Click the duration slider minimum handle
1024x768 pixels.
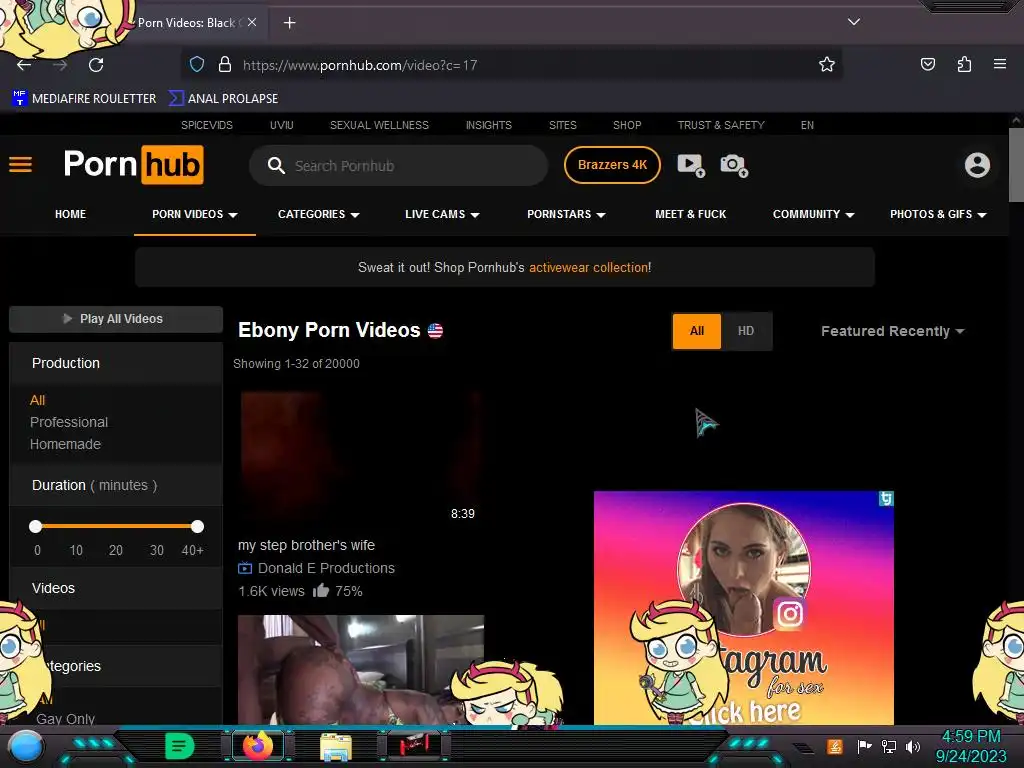(36, 526)
